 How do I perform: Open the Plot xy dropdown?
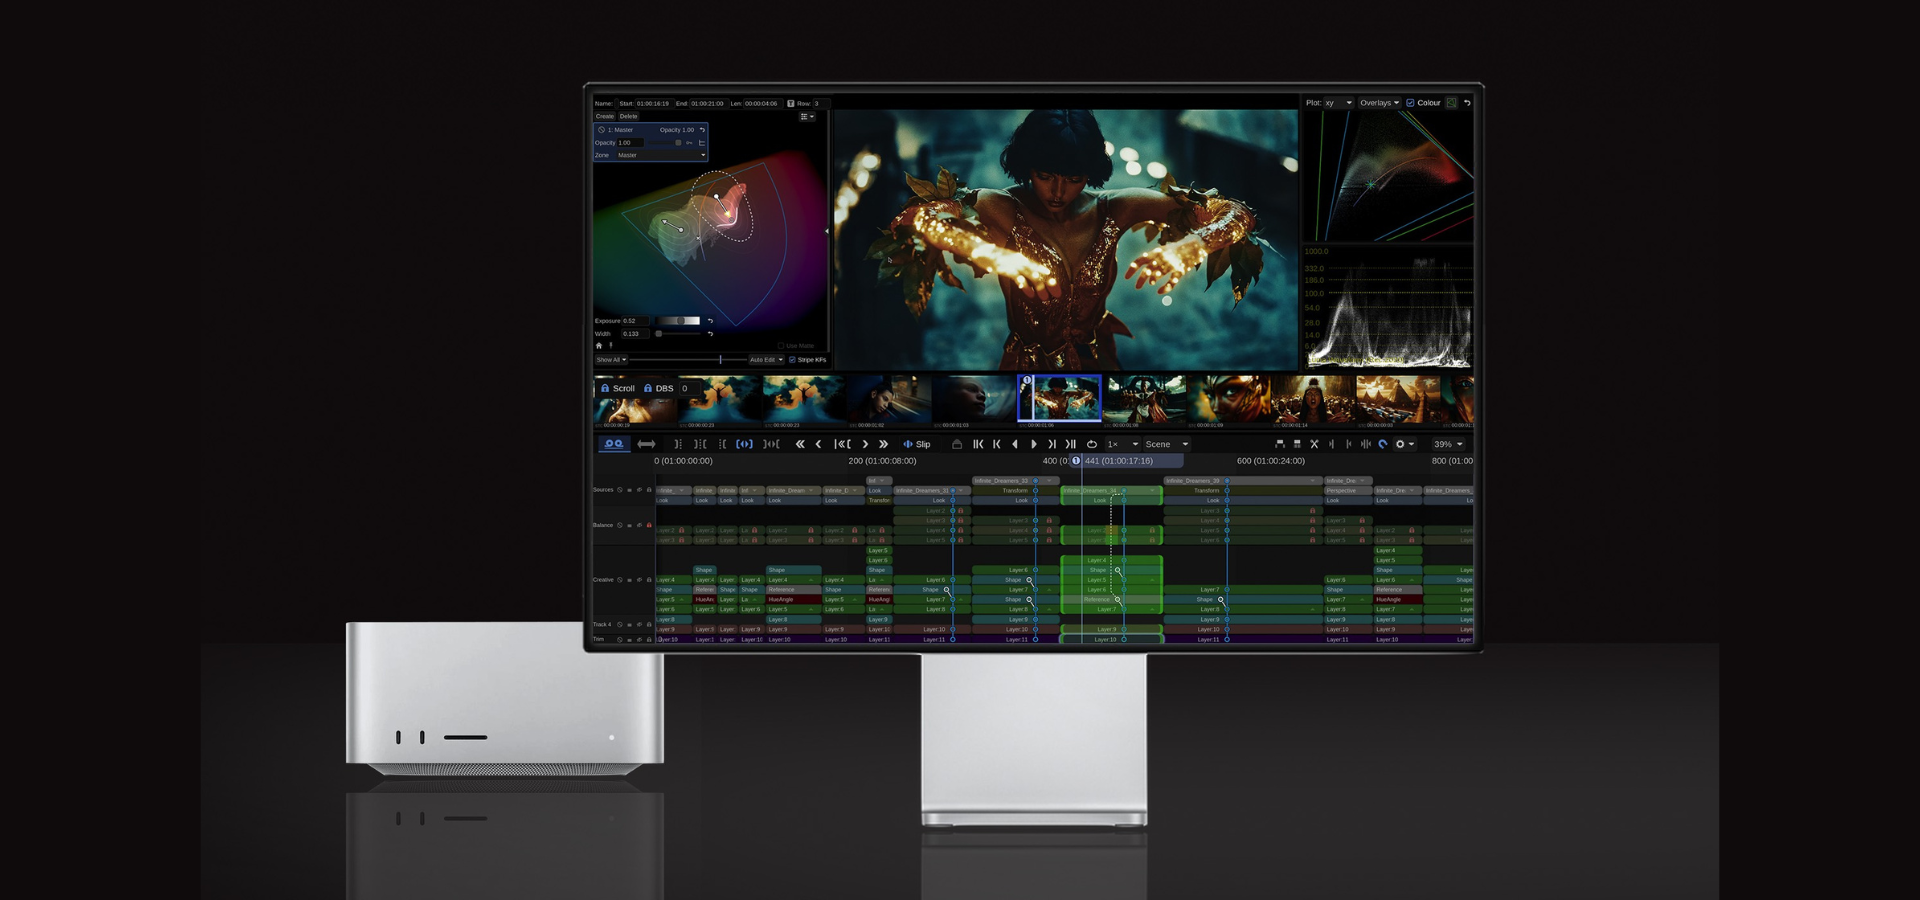pos(1340,102)
